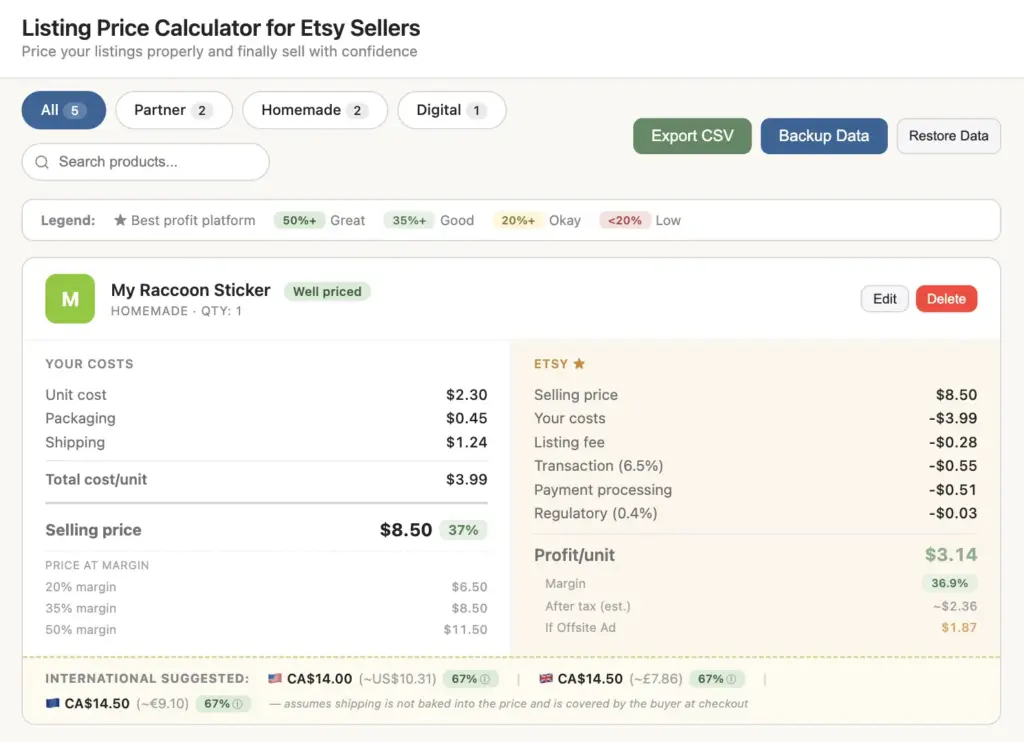Open info icon beside ~€9.10 67%
This screenshot has width=1024, height=742.
[x=237, y=704]
